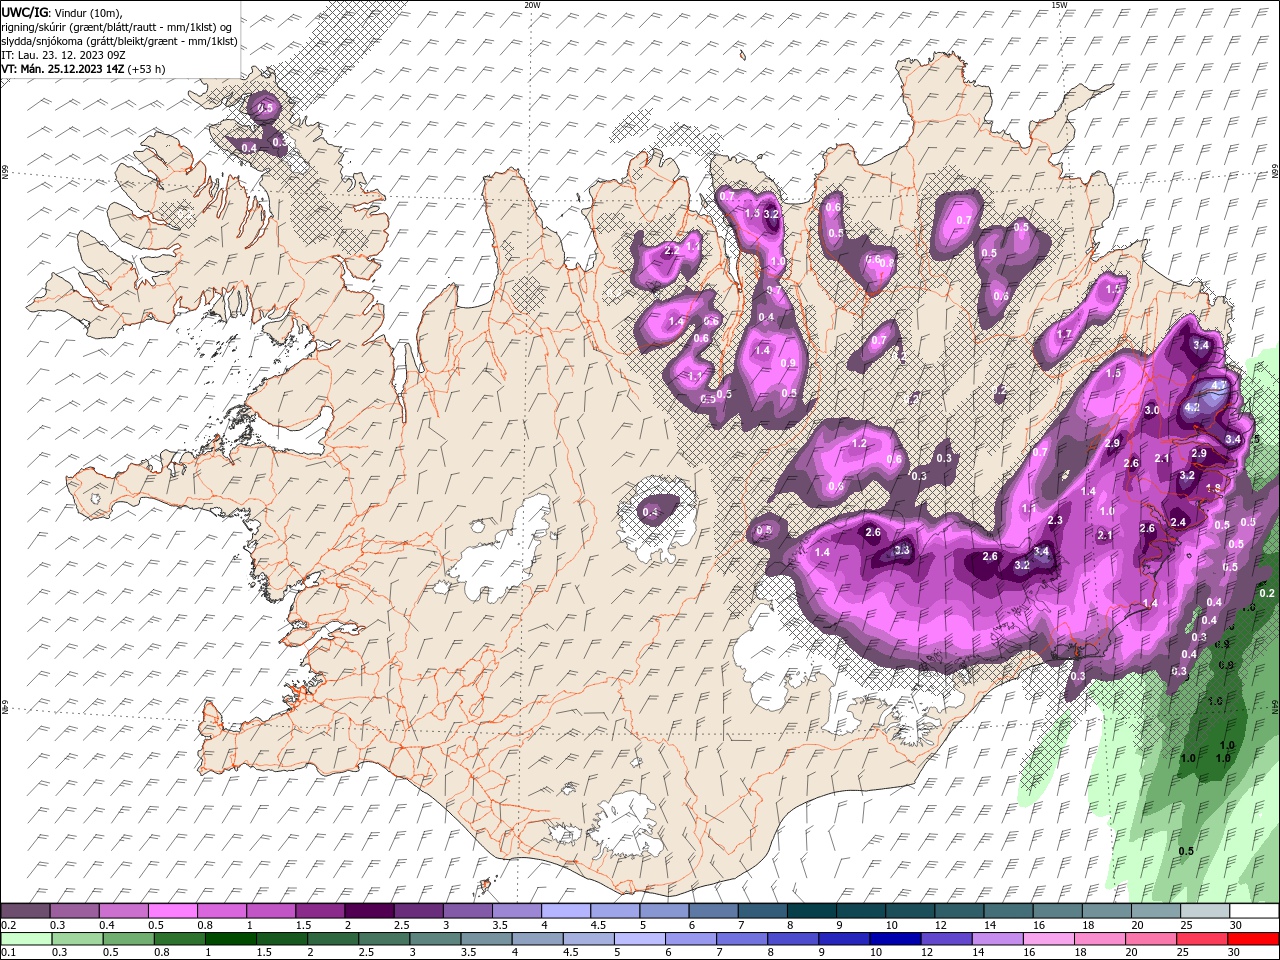Click the '15W' longitude label

pyautogui.click(x=1060, y=5)
